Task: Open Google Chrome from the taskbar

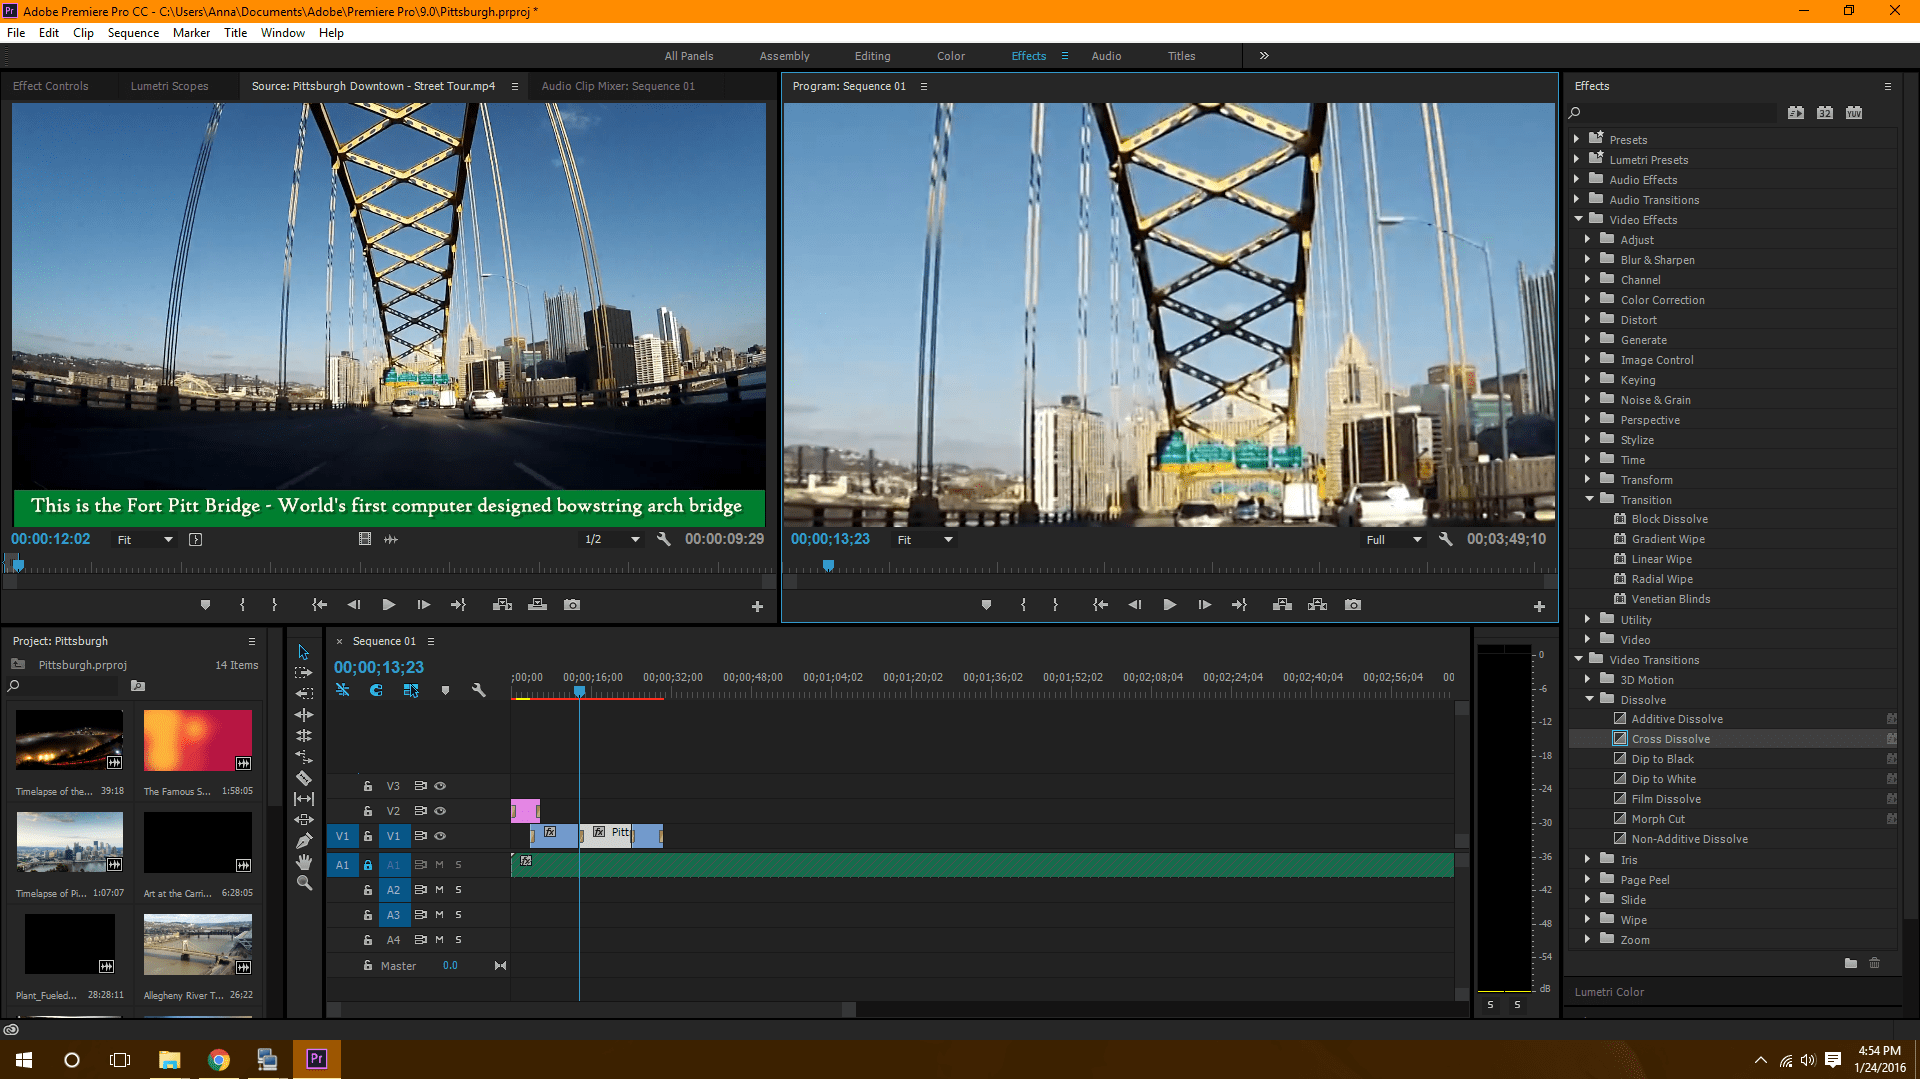Action: tap(218, 1060)
